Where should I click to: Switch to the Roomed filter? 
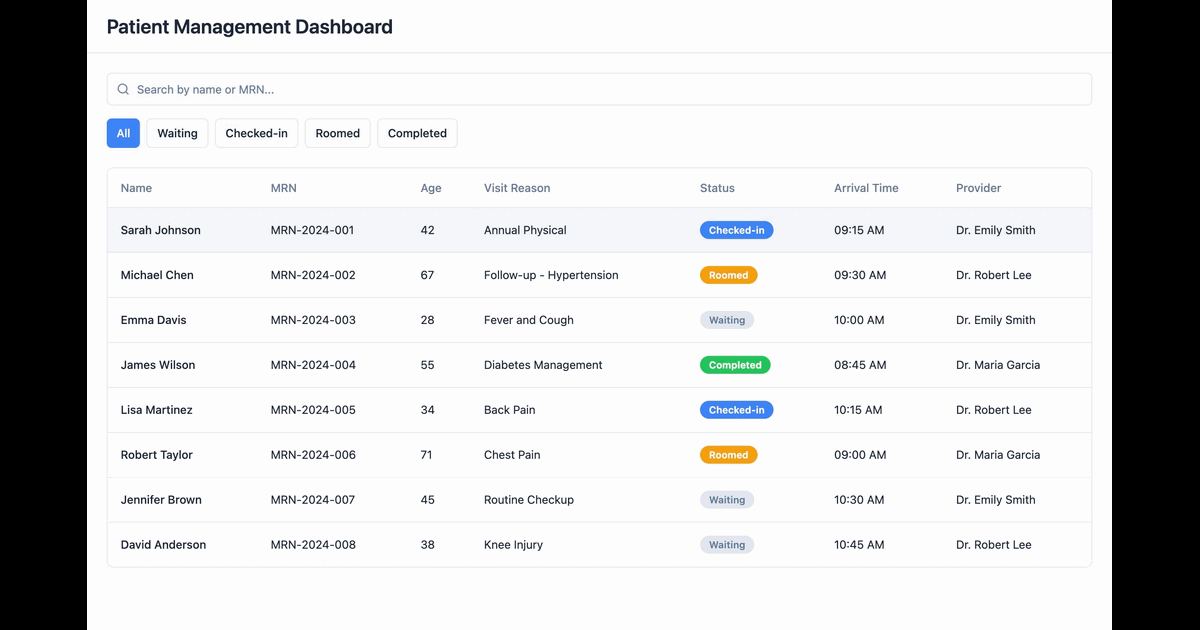pyautogui.click(x=338, y=133)
